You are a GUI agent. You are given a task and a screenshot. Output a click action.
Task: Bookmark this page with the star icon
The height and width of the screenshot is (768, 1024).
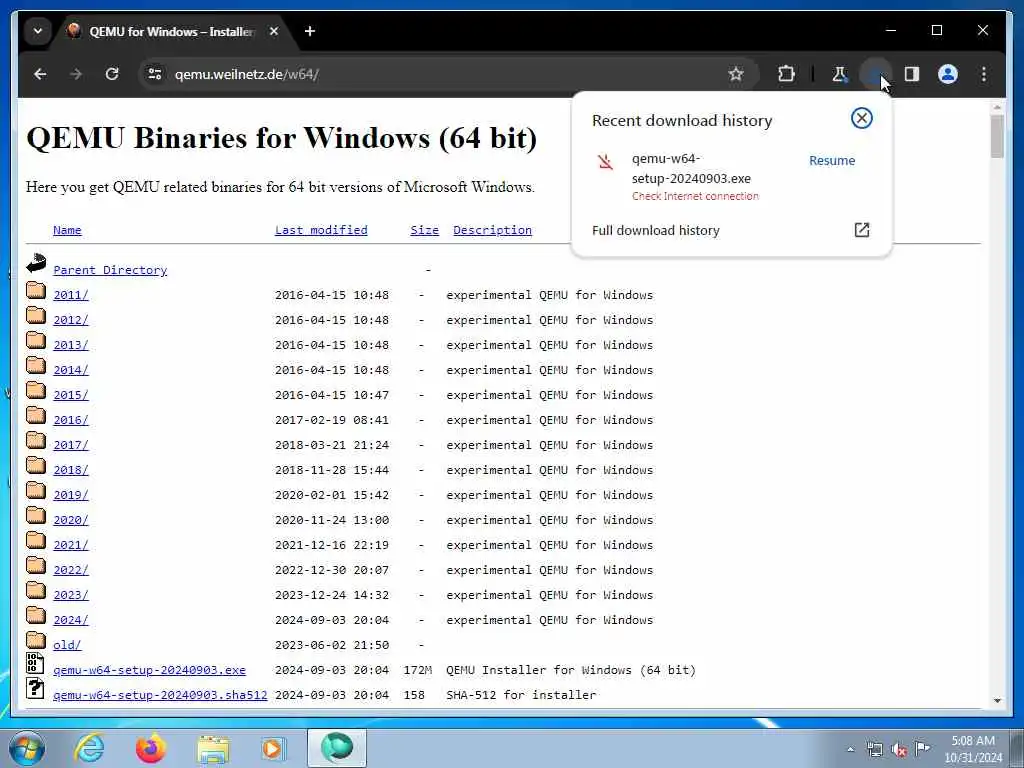[736, 74]
